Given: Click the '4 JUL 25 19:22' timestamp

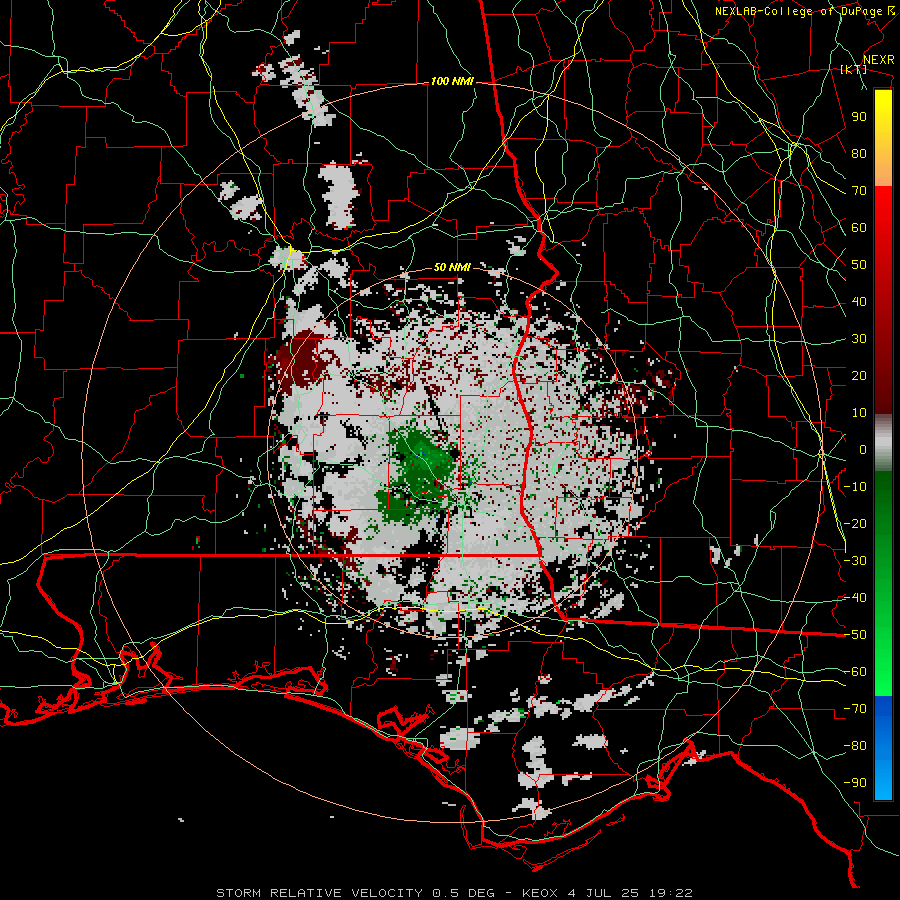Looking at the screenshot, I should click(630, 893).
